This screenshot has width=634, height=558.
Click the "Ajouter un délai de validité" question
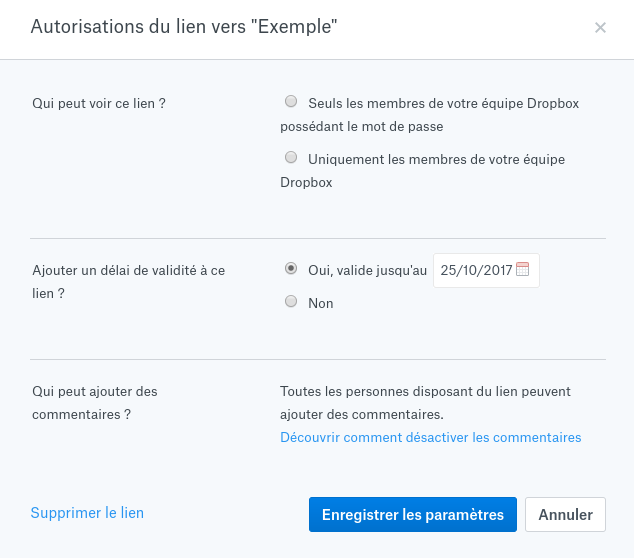tap(128, 272)
